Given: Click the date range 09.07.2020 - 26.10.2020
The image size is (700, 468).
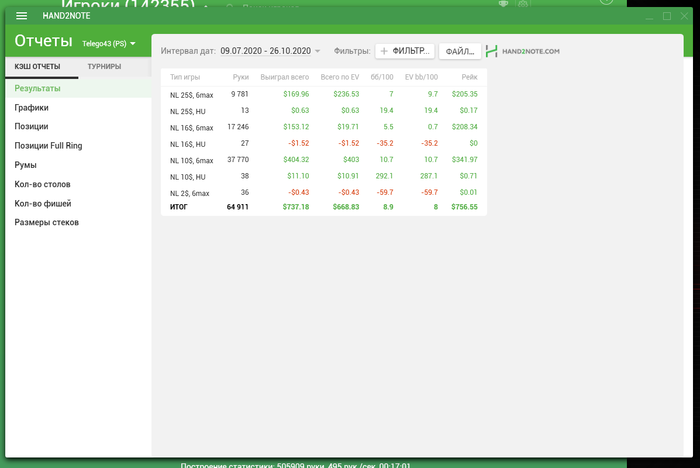Looking at the screenshot, I should click(266, 51).
